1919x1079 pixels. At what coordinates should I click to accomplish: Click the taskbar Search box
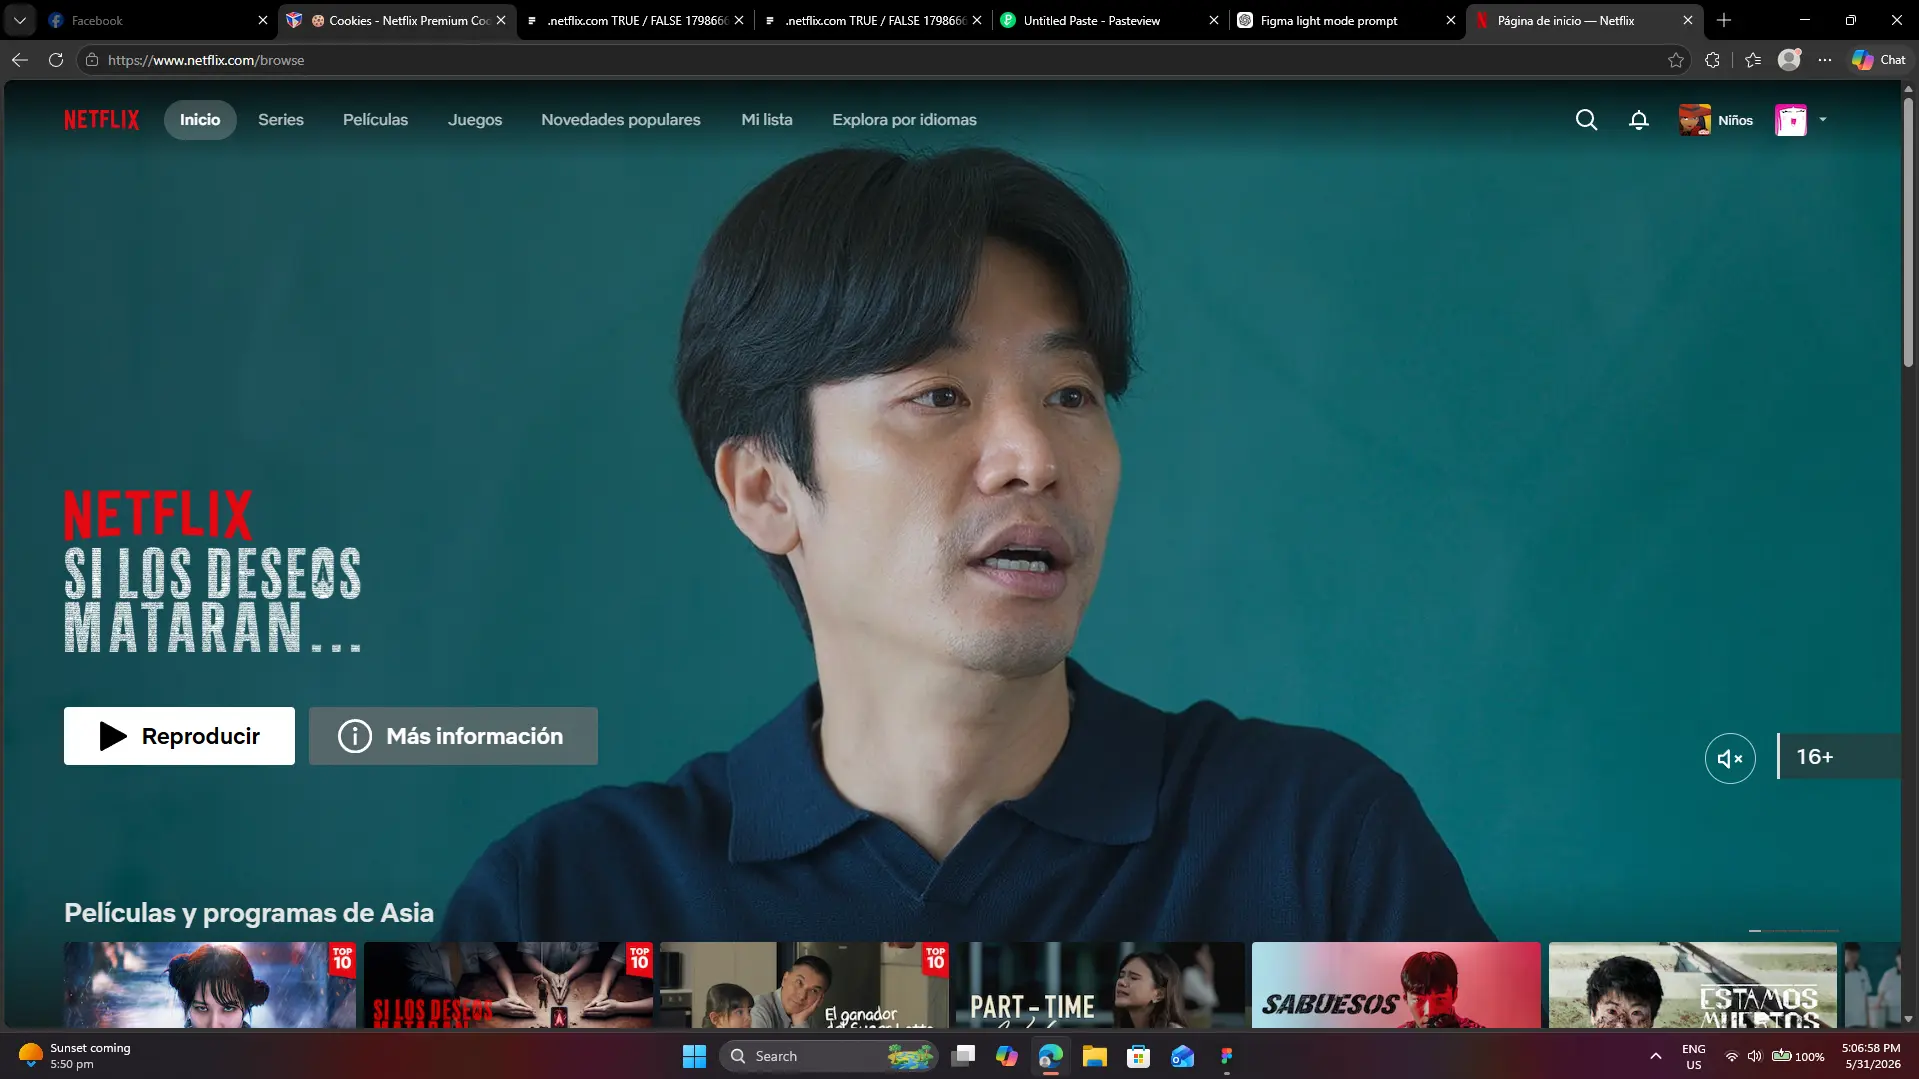pyautogui.click(x=828, y=1056)
